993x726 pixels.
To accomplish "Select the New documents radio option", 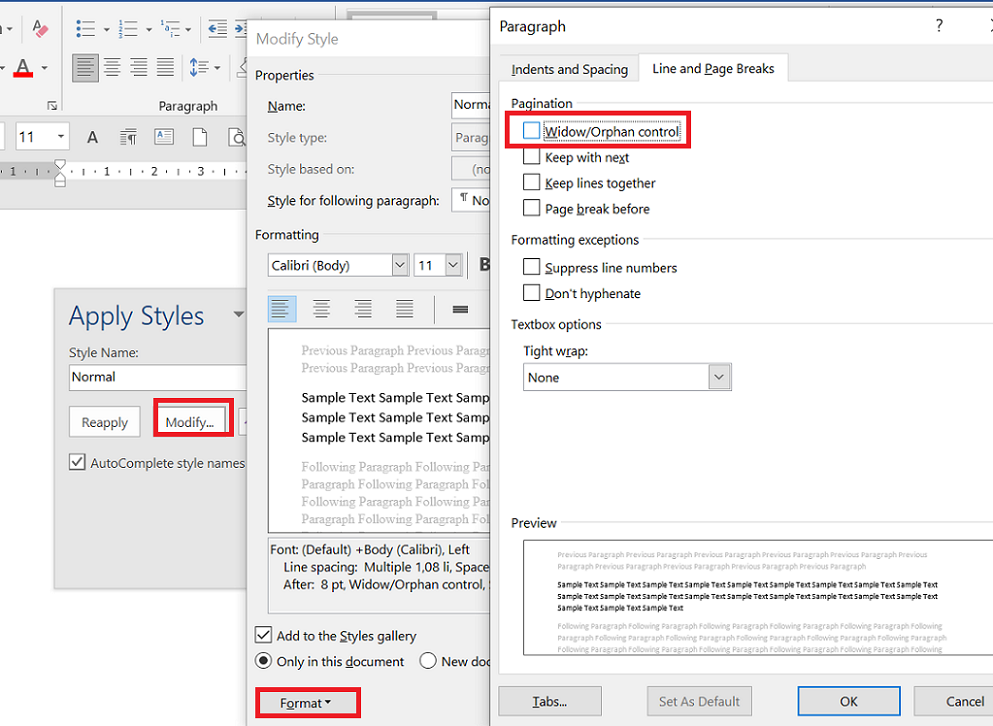I will tap(428, 661).
